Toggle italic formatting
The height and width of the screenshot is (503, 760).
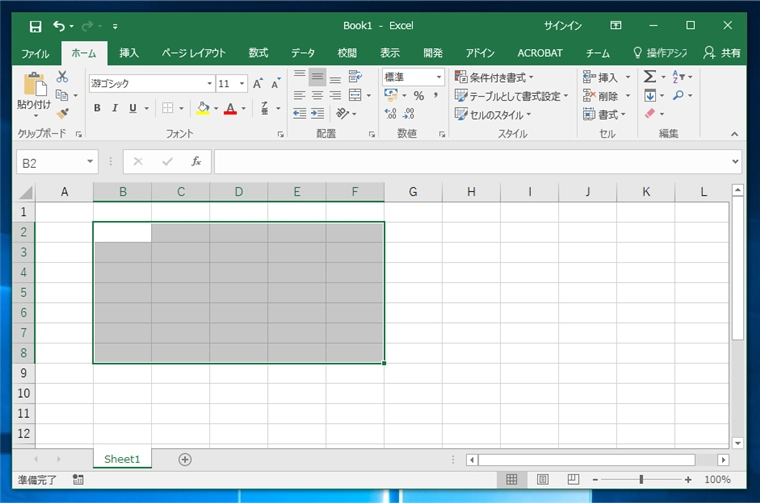(115, 108)
